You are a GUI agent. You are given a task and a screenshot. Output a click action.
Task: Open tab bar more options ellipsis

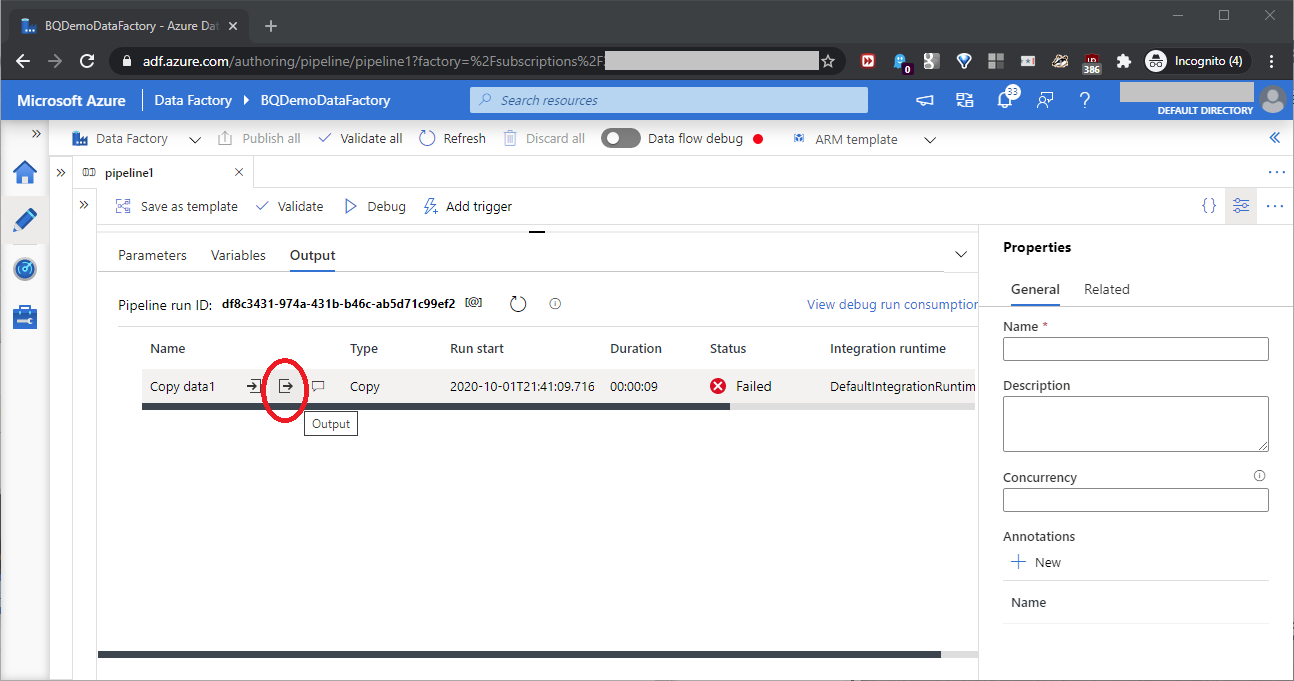(x=1276, y=172)
